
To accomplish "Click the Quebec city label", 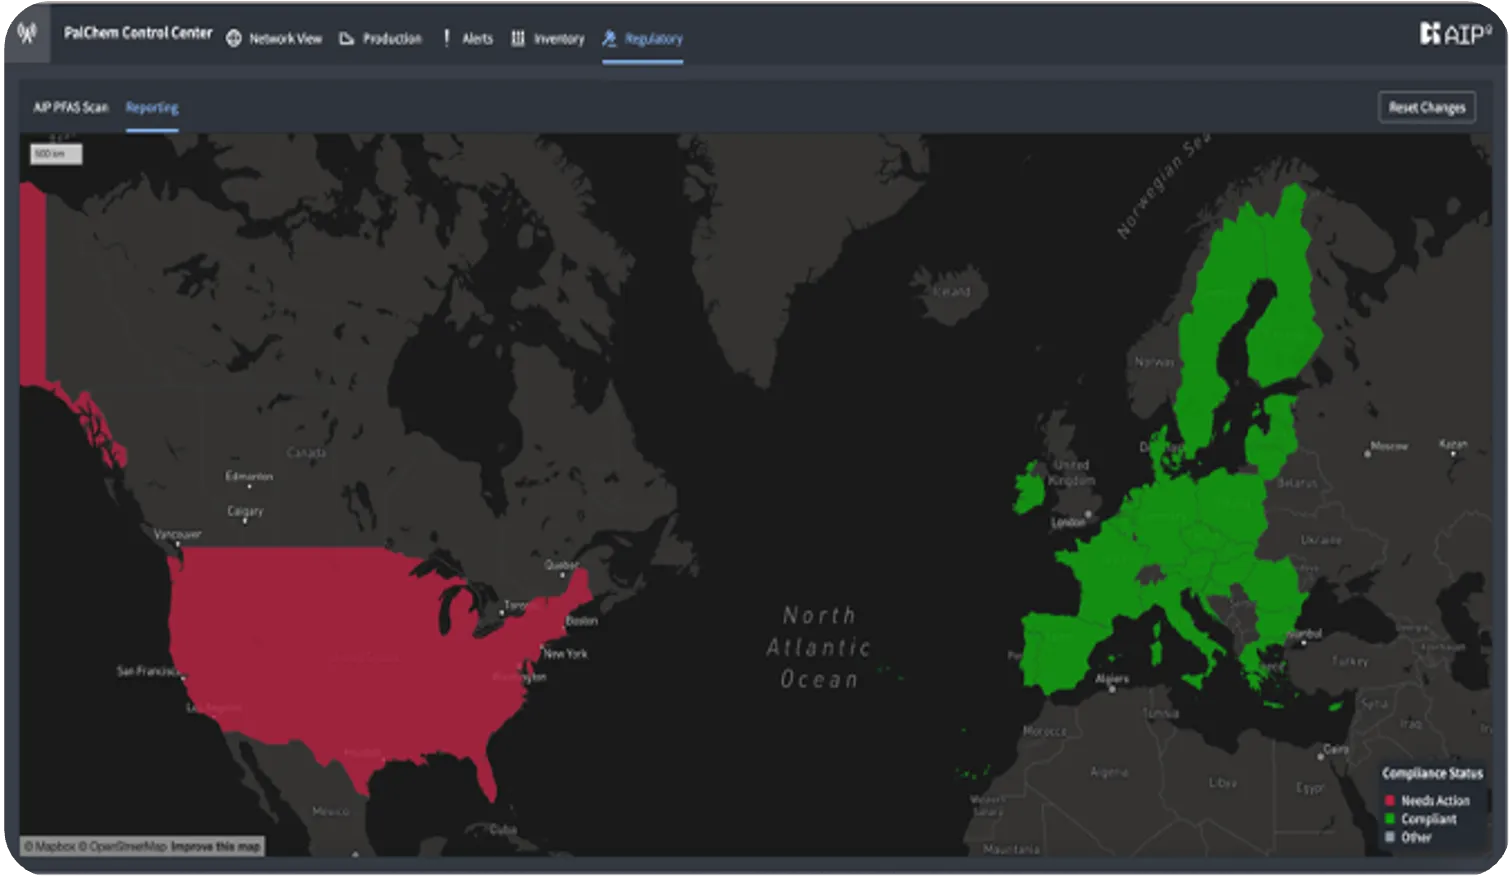I will (x=561, y=565).
